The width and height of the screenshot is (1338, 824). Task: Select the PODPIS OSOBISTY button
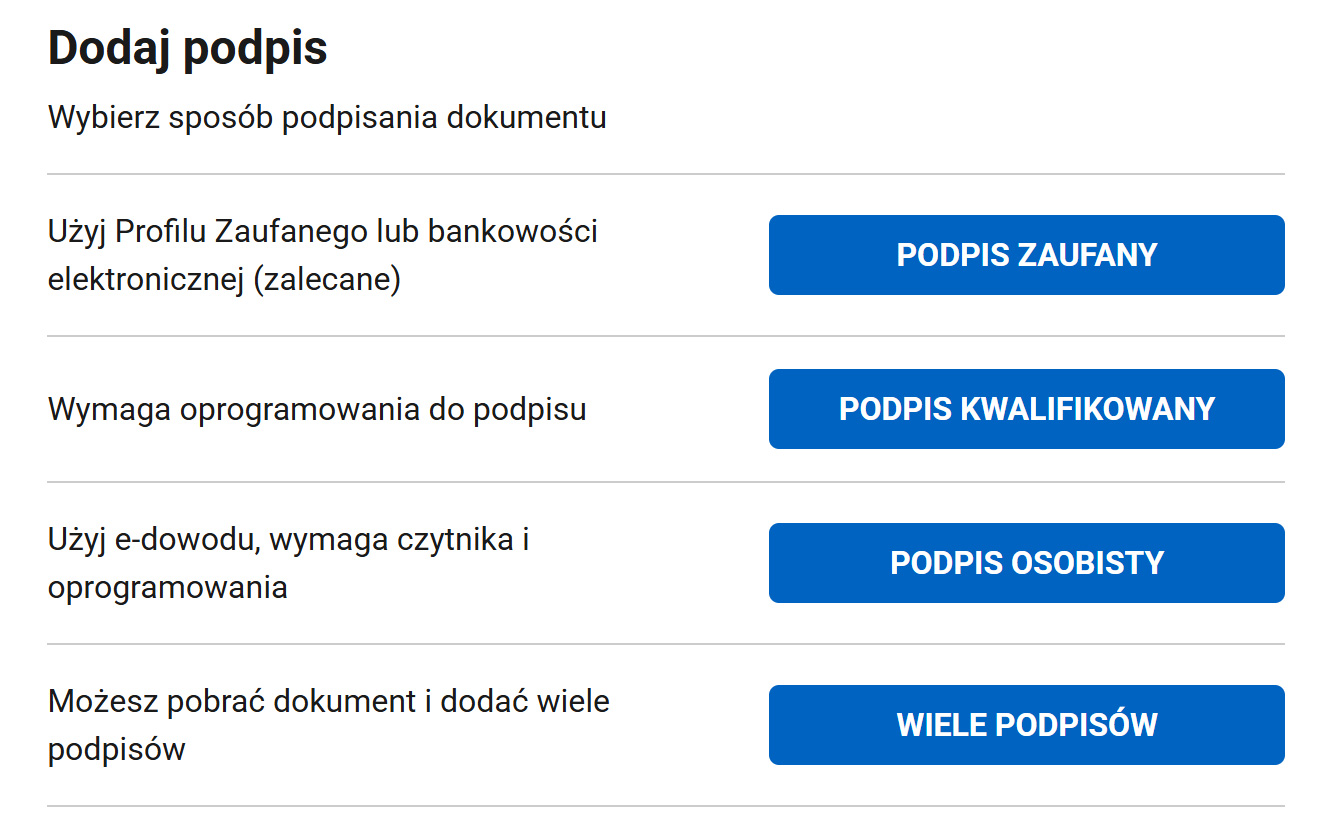(1026, 563)
